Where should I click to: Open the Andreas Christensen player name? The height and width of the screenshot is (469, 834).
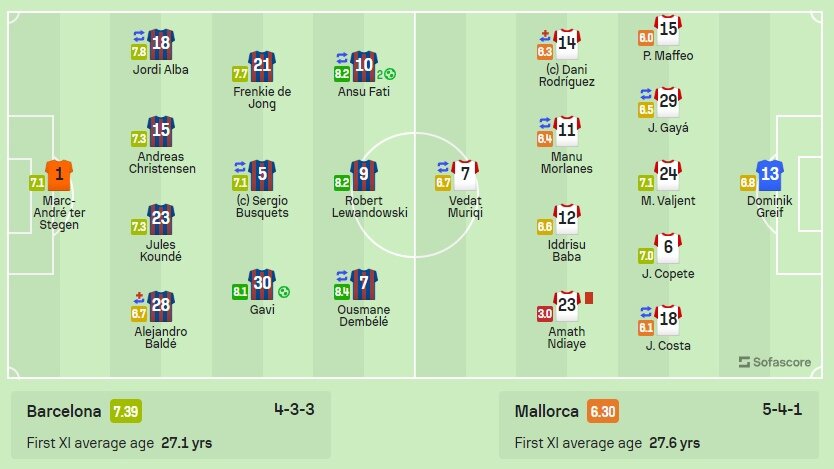coord(162,163)
